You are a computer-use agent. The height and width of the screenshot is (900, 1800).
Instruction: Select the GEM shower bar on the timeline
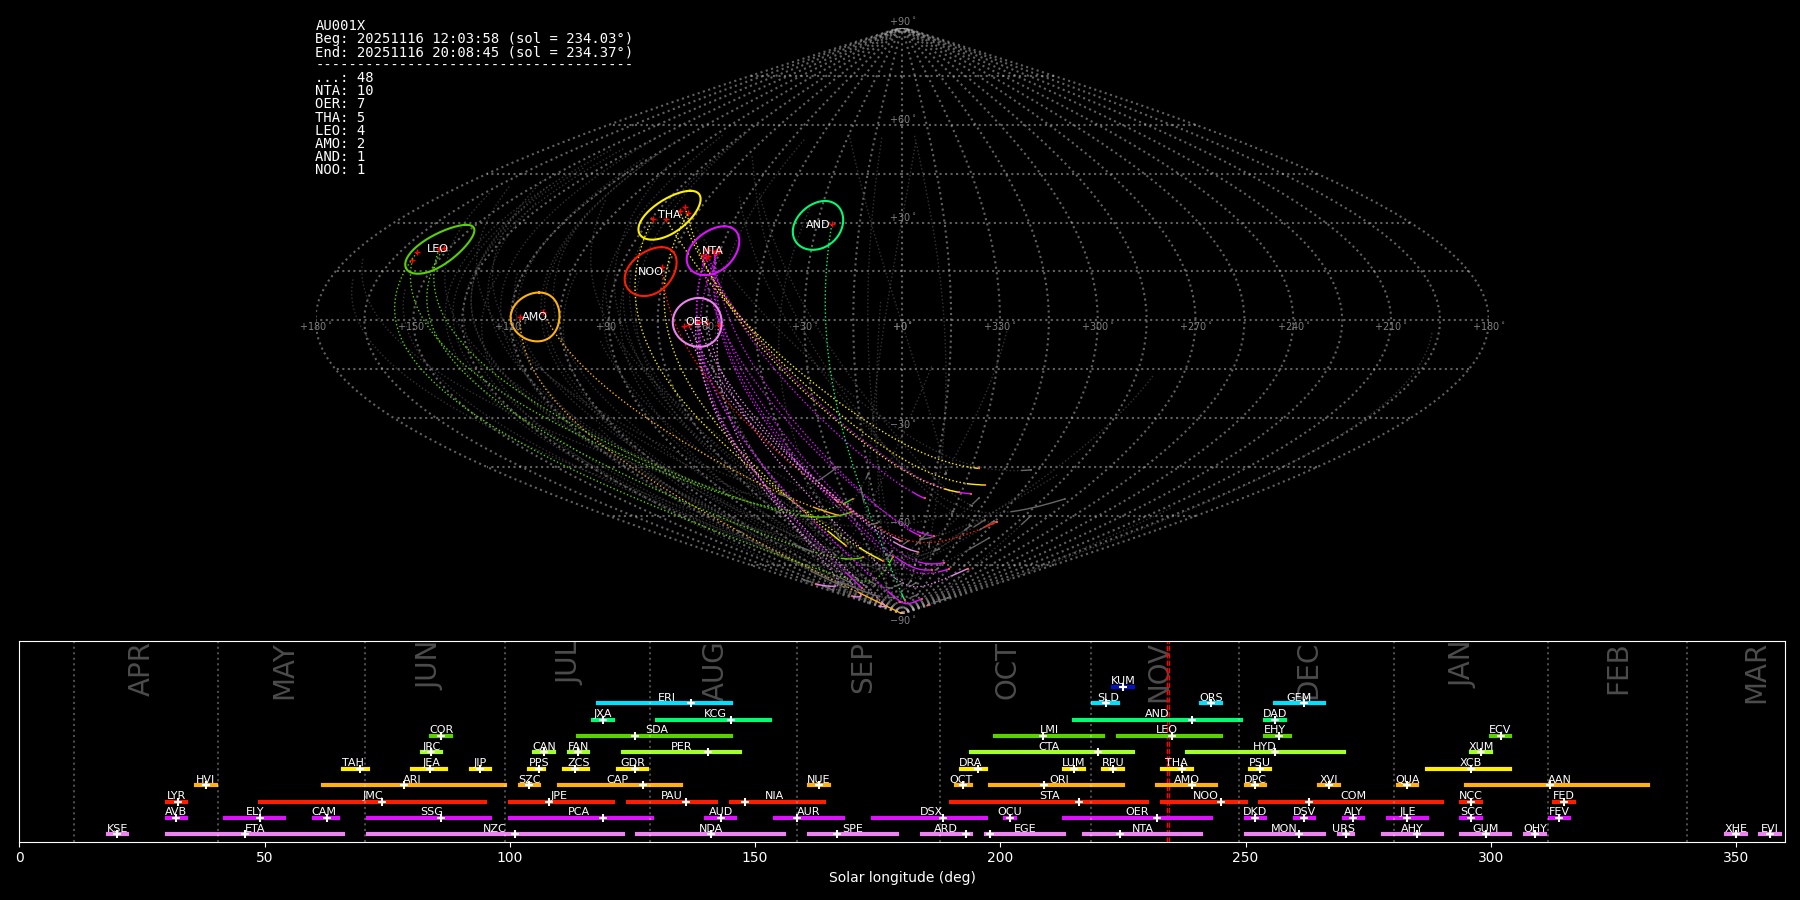[1299, 703]
